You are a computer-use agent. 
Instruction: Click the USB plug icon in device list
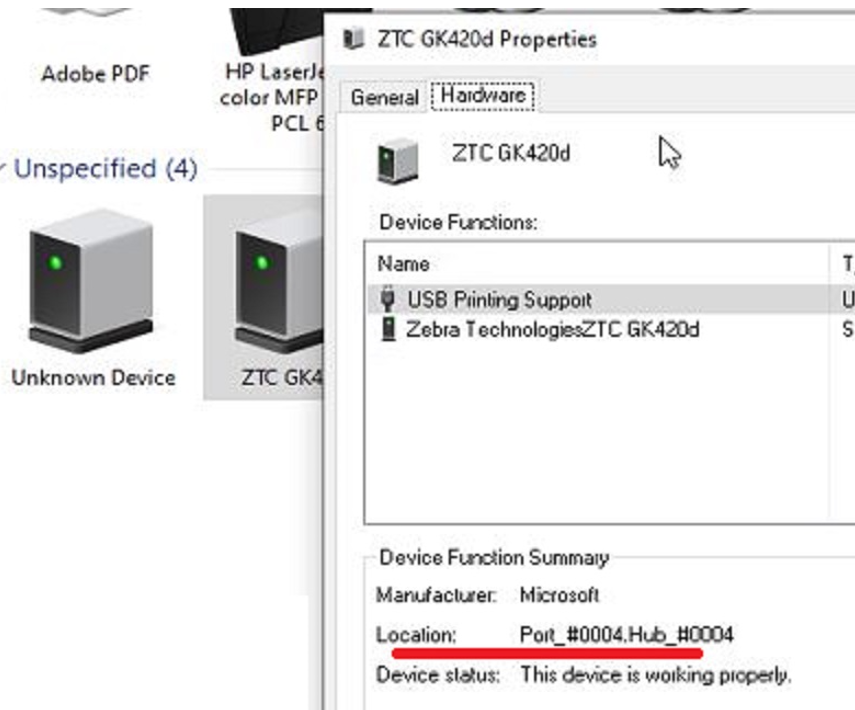[x=389, y=299]
